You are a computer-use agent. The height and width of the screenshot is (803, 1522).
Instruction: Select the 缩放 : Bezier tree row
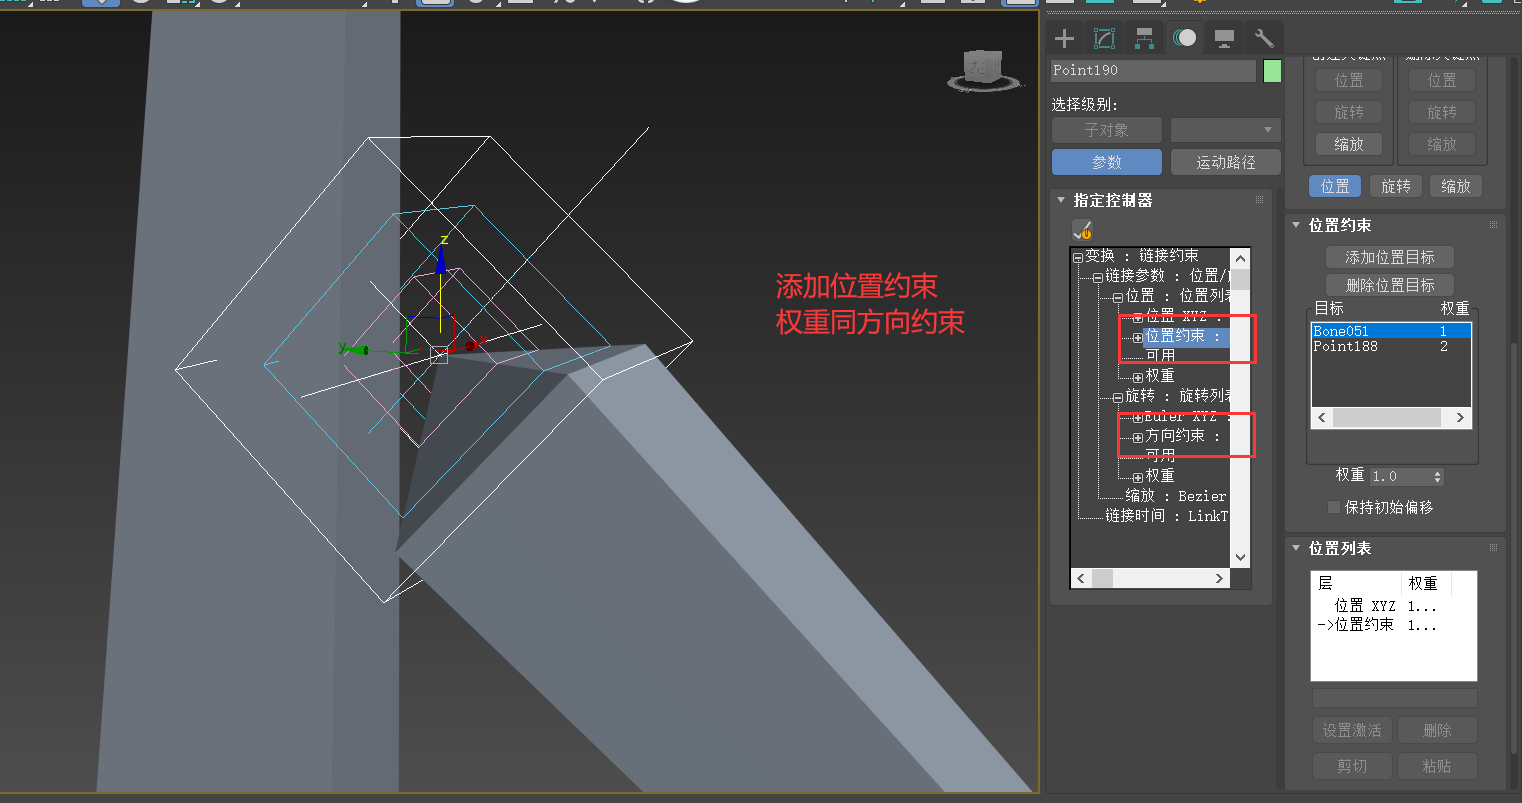[x=1175, y=496]
